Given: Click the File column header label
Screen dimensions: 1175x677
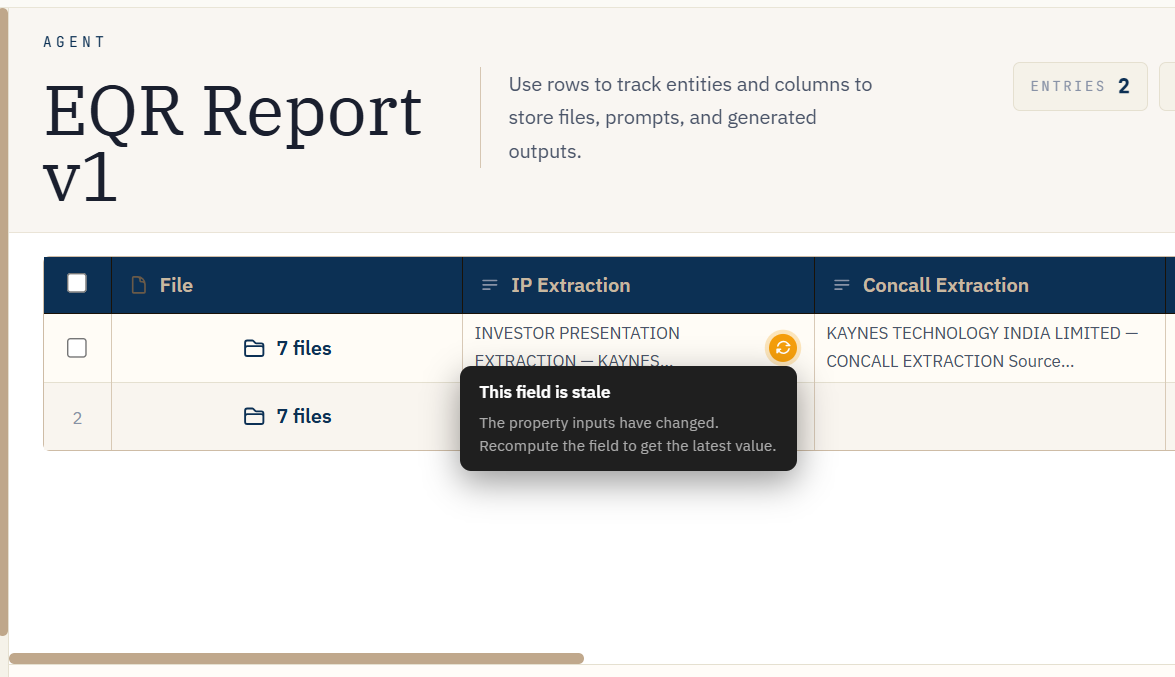Looking at the screenshot, I should (176, 285).
